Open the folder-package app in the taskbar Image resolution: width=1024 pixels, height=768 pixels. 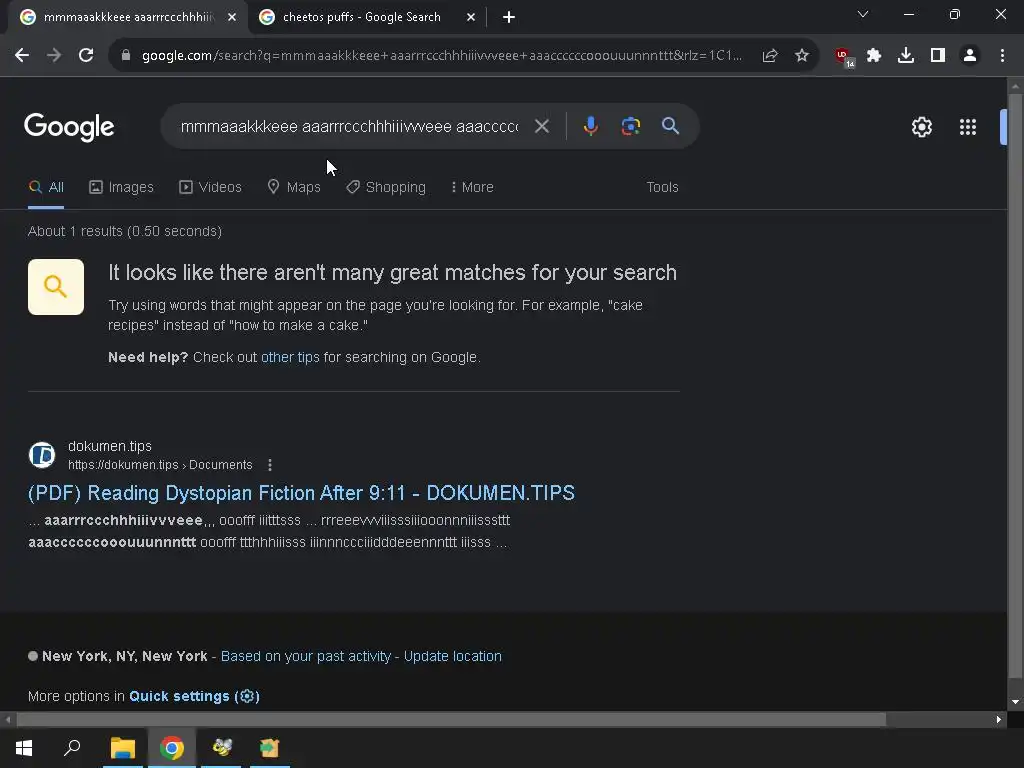[x=270, y=748]
